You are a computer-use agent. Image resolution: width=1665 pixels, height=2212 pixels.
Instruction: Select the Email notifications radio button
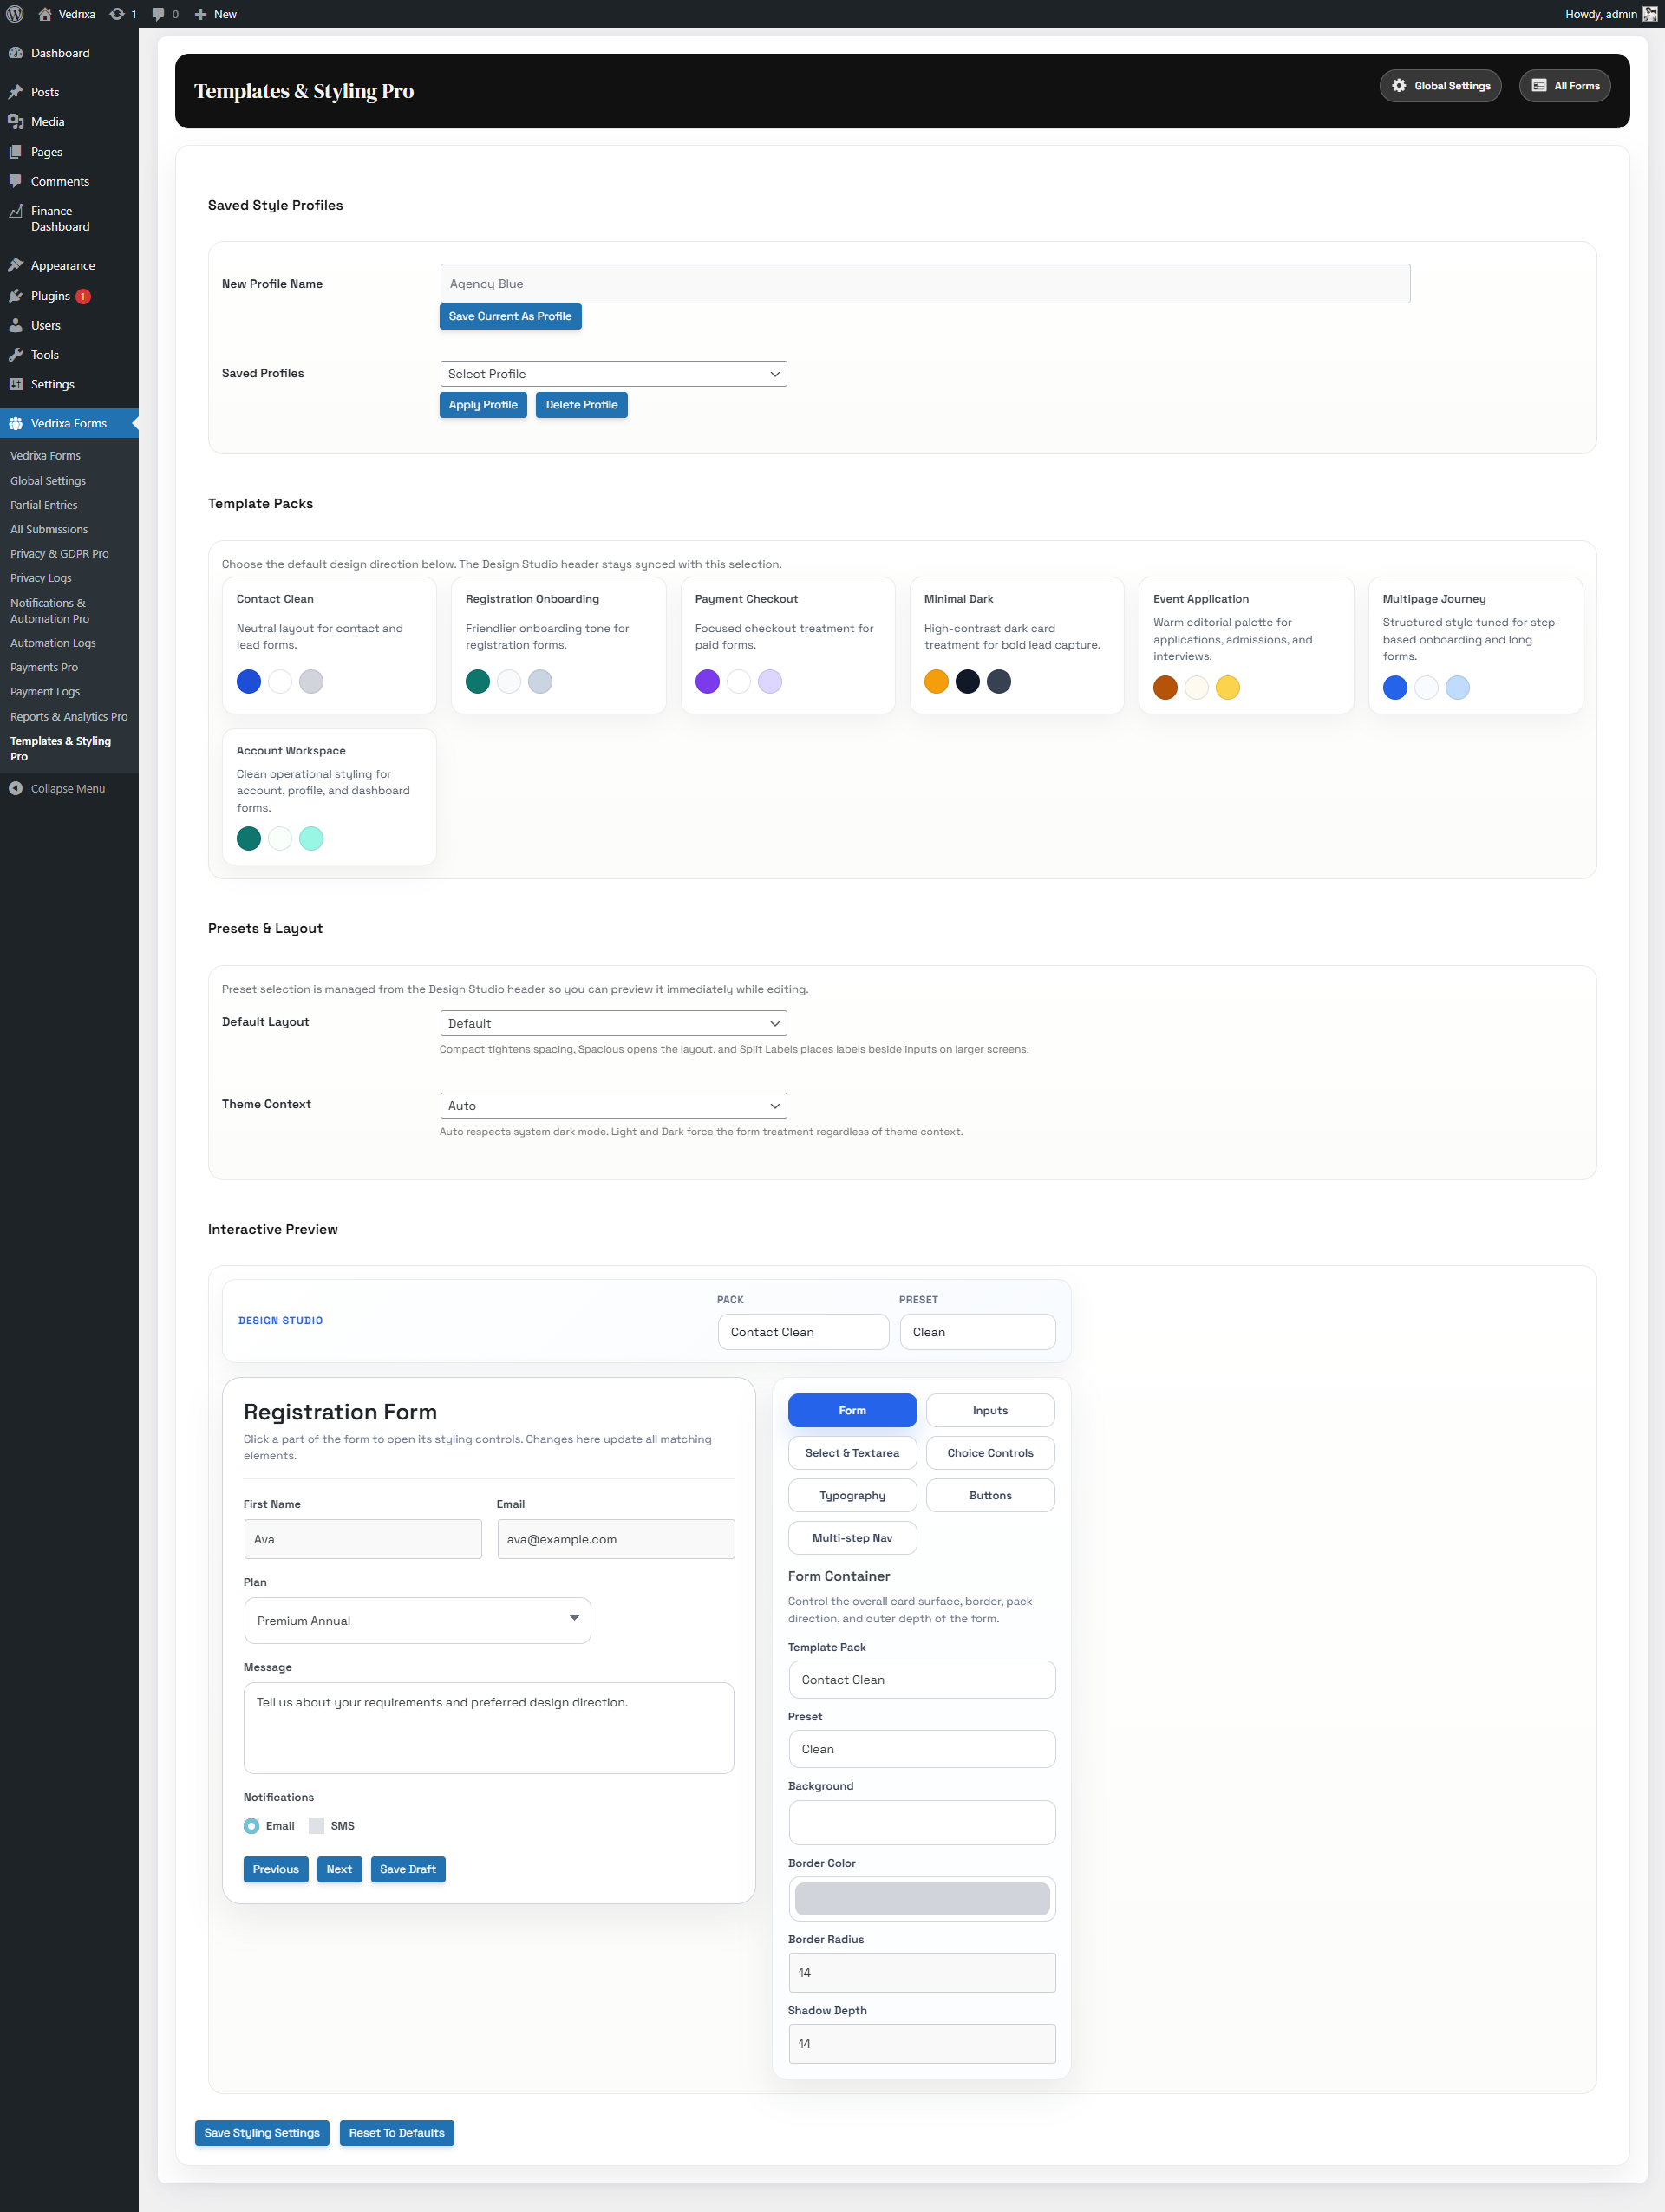pyautogui.click(x=251, y=1826)
